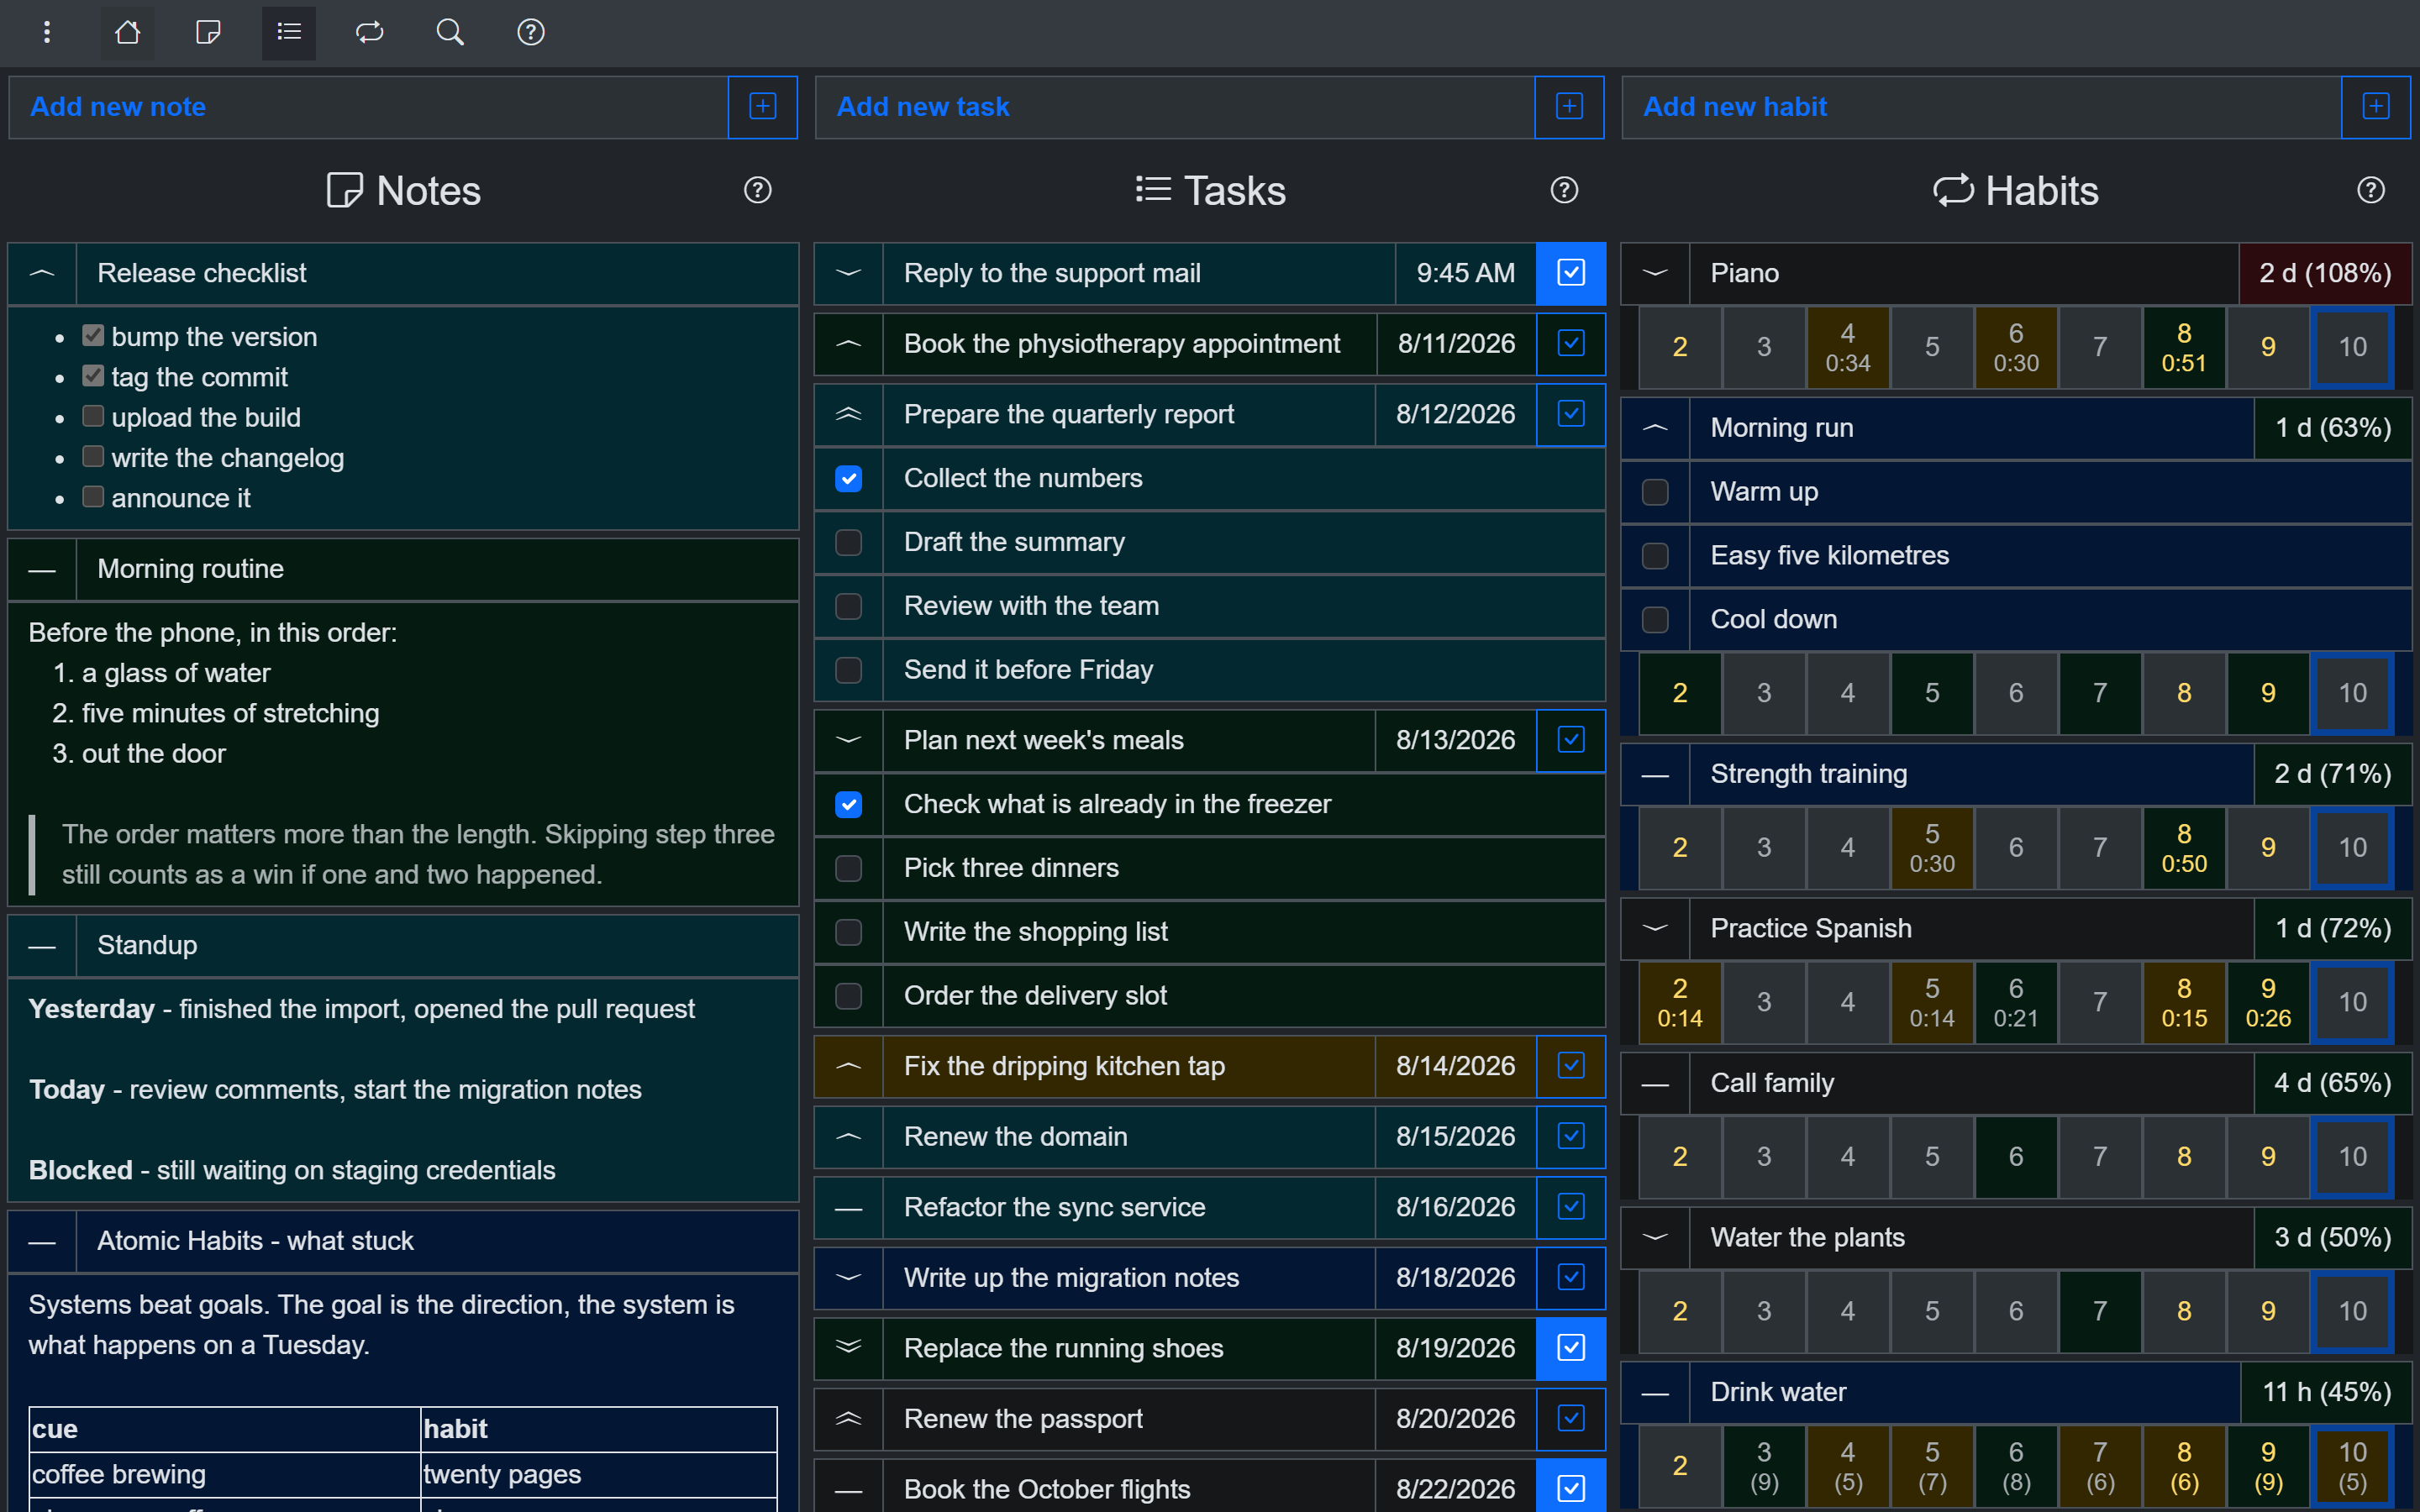Screen dimensions: 2420x1512
Task: Collapse the Release checklist note
Action: click(42, 273)
